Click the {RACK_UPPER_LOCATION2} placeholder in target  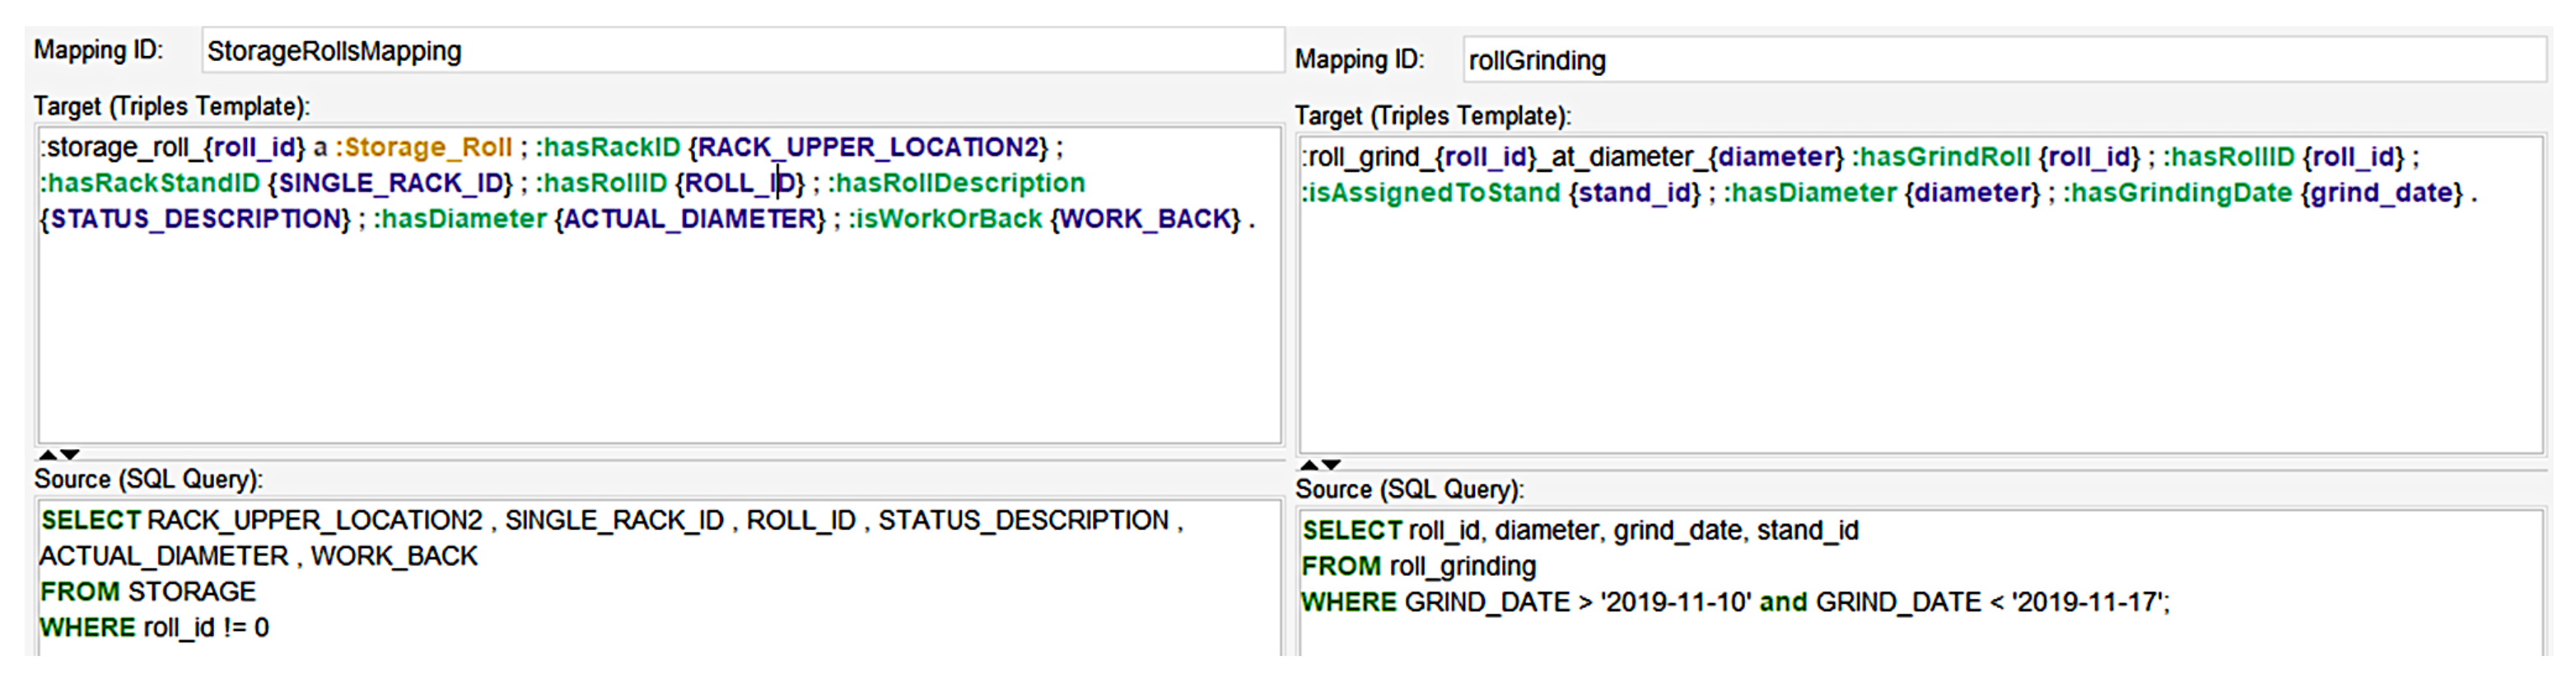868,148
